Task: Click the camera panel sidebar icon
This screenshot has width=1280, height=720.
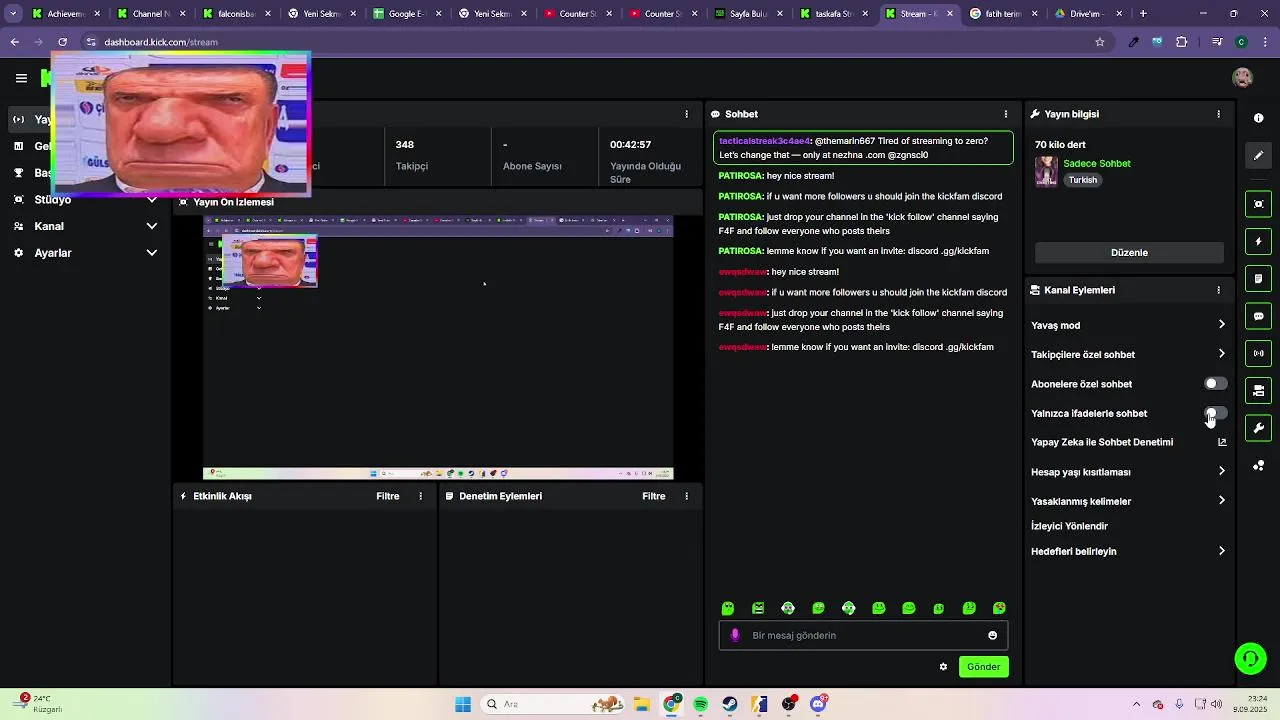Action: pos(1258,390)
